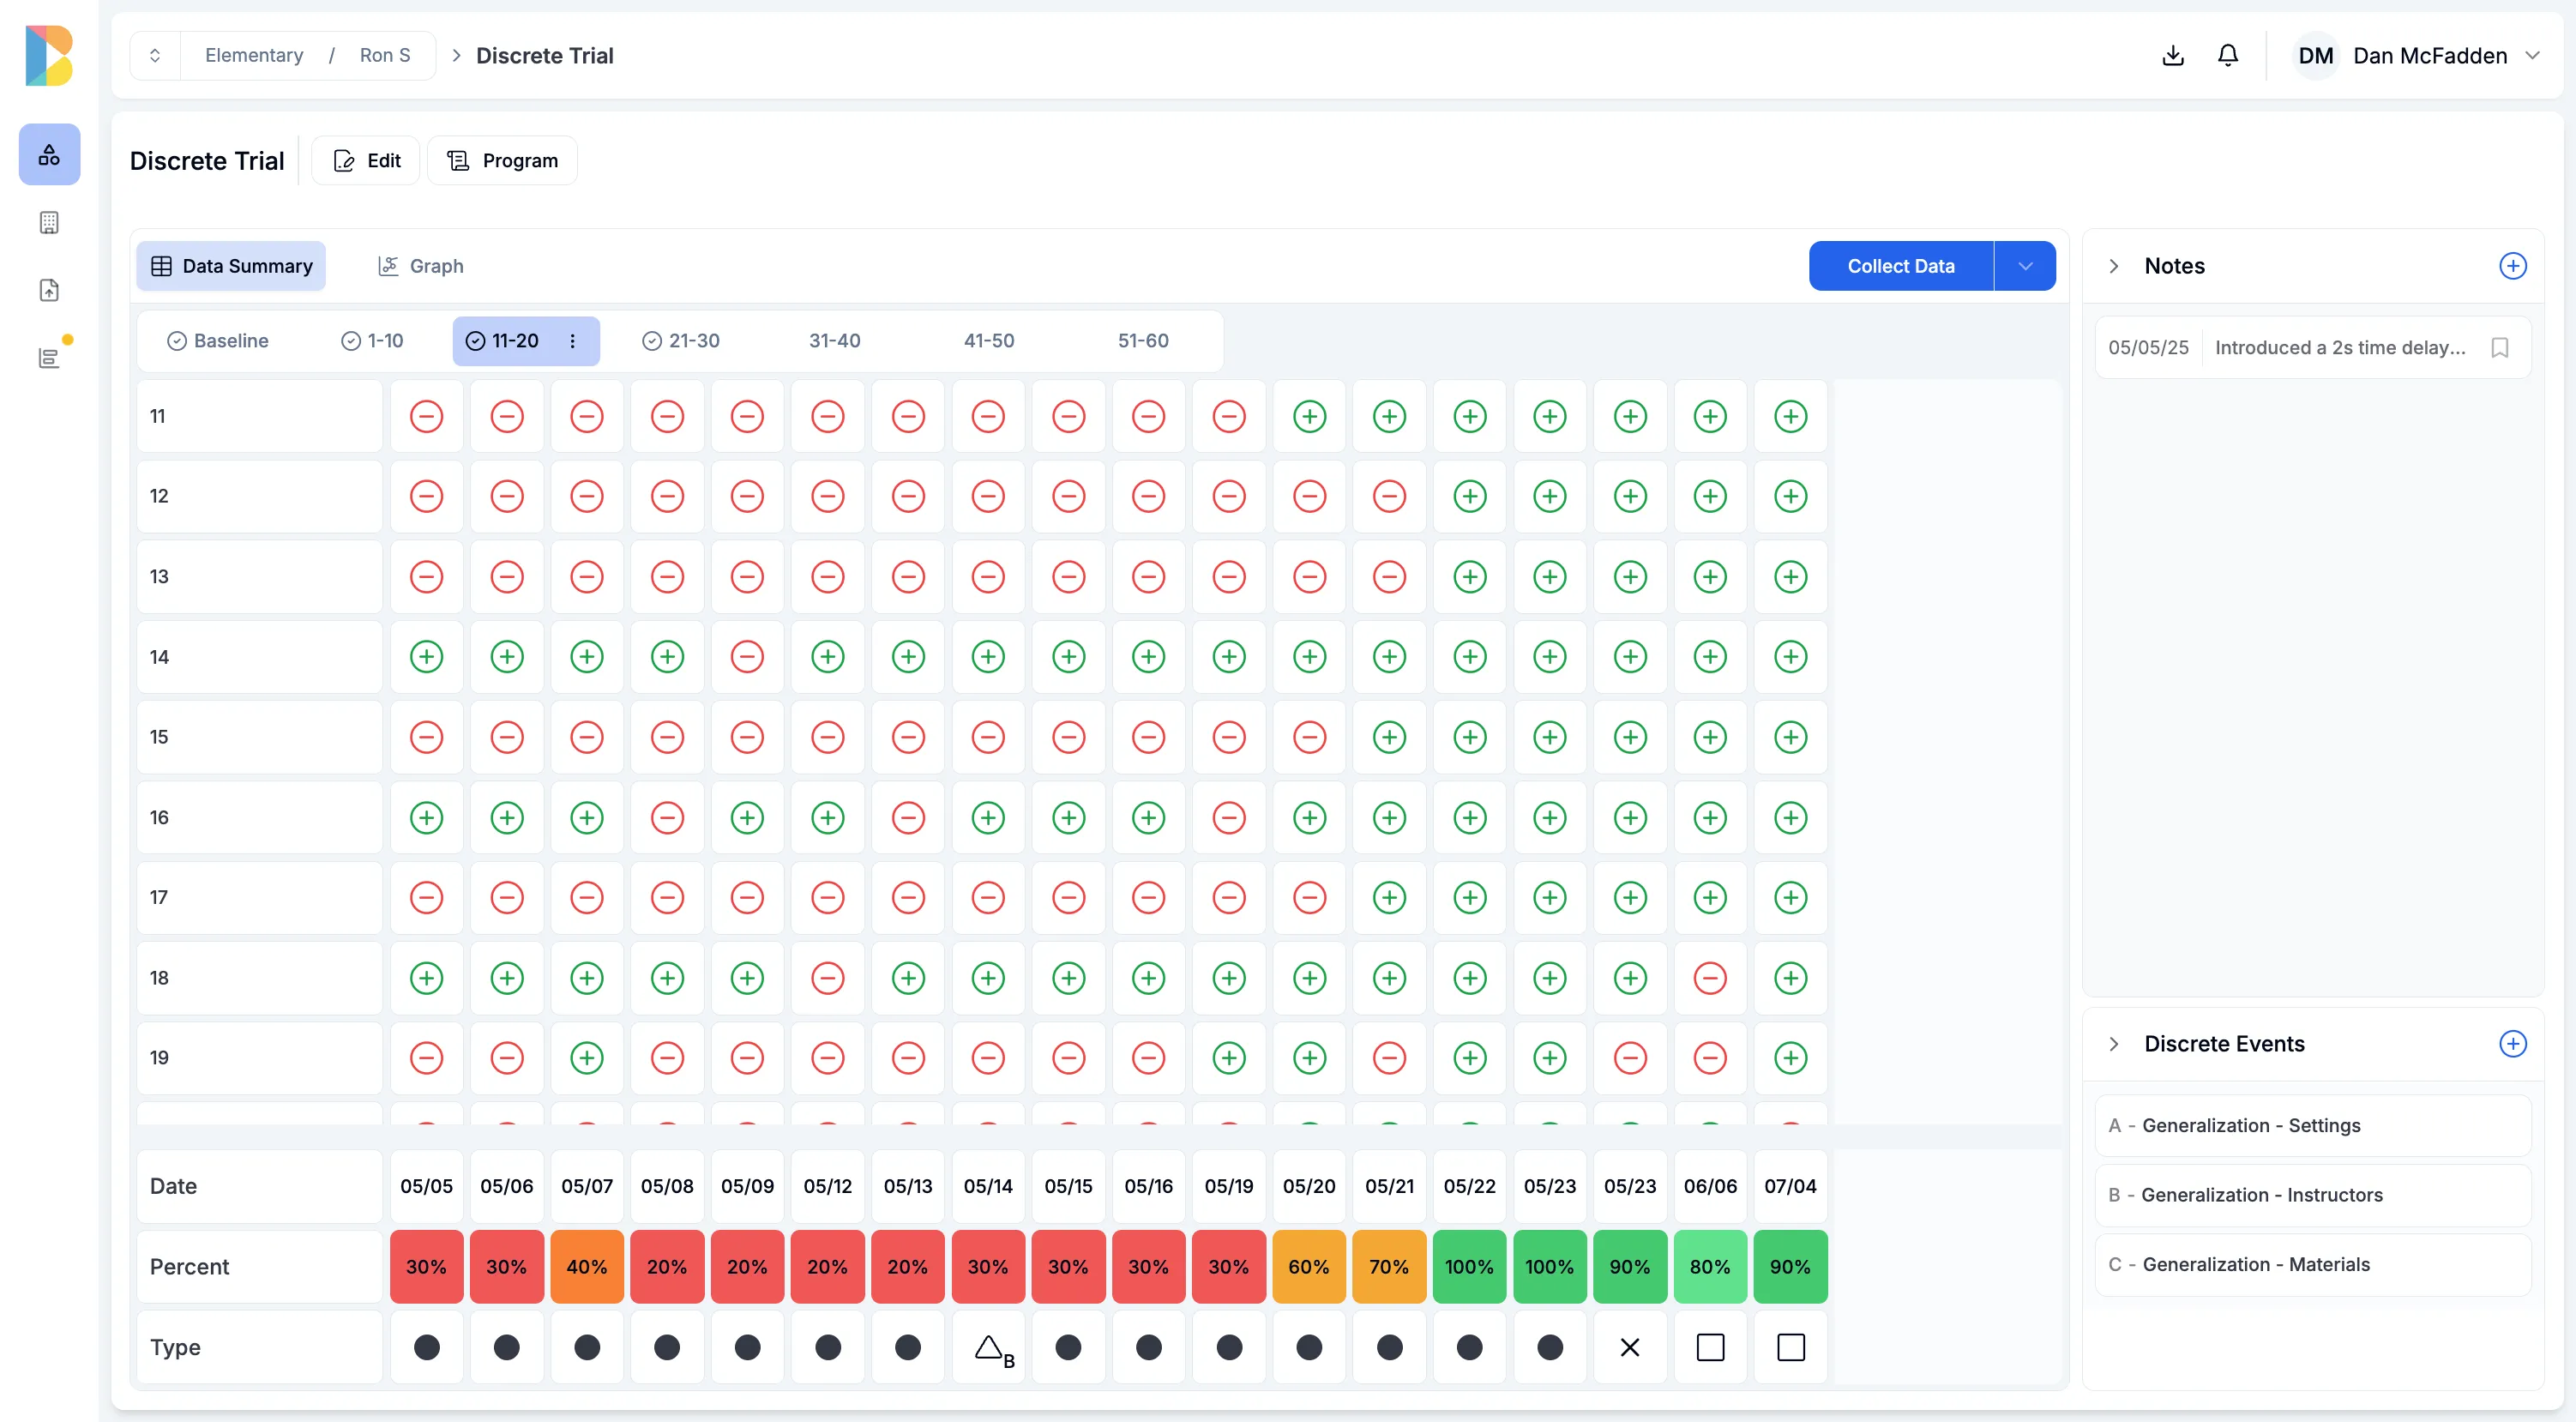Expand the Notes panel chevron
Viewport: 2576px width, 1422px height.
(2113, 266)
